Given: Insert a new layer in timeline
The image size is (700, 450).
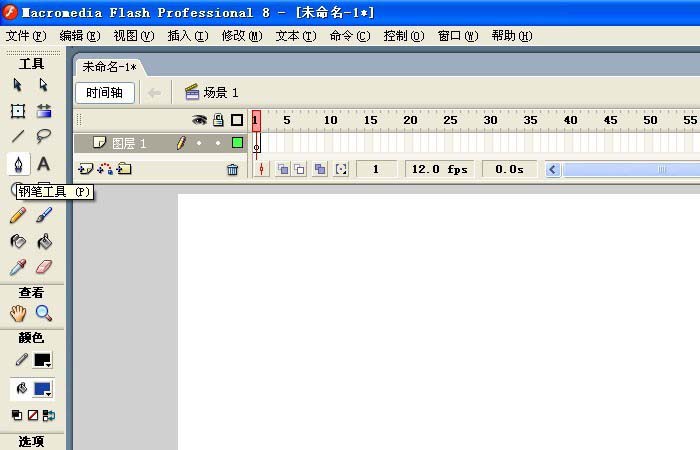Looking at the screenshot, I should (85, 169).
